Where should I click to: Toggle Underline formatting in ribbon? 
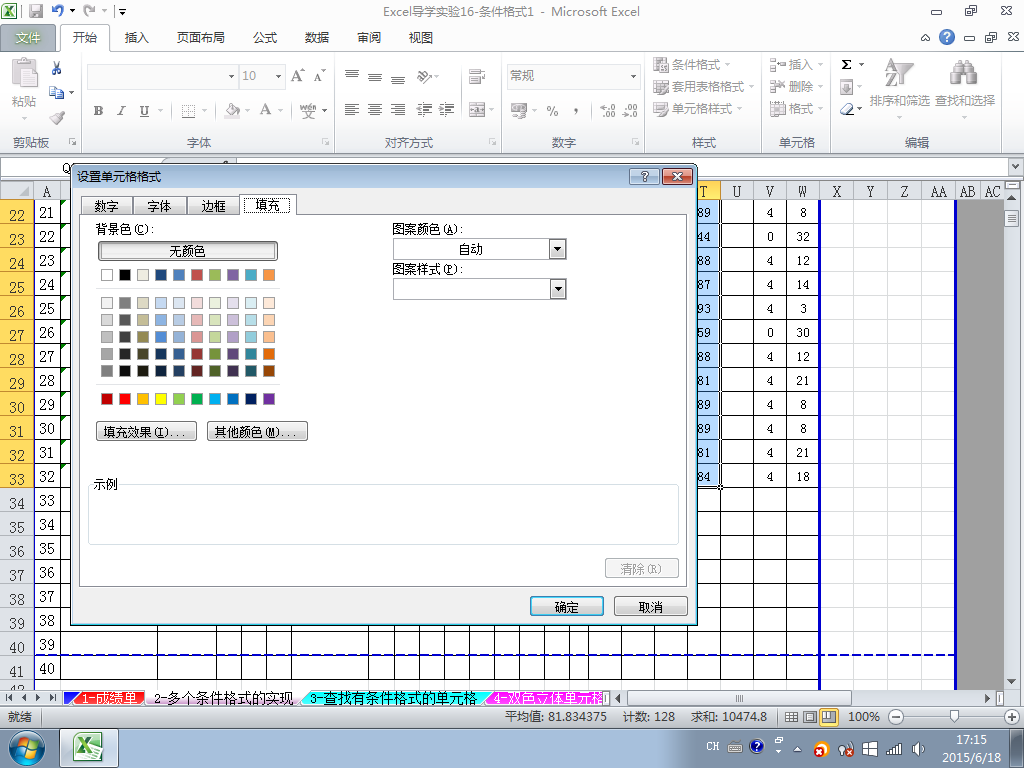point(144,110)
